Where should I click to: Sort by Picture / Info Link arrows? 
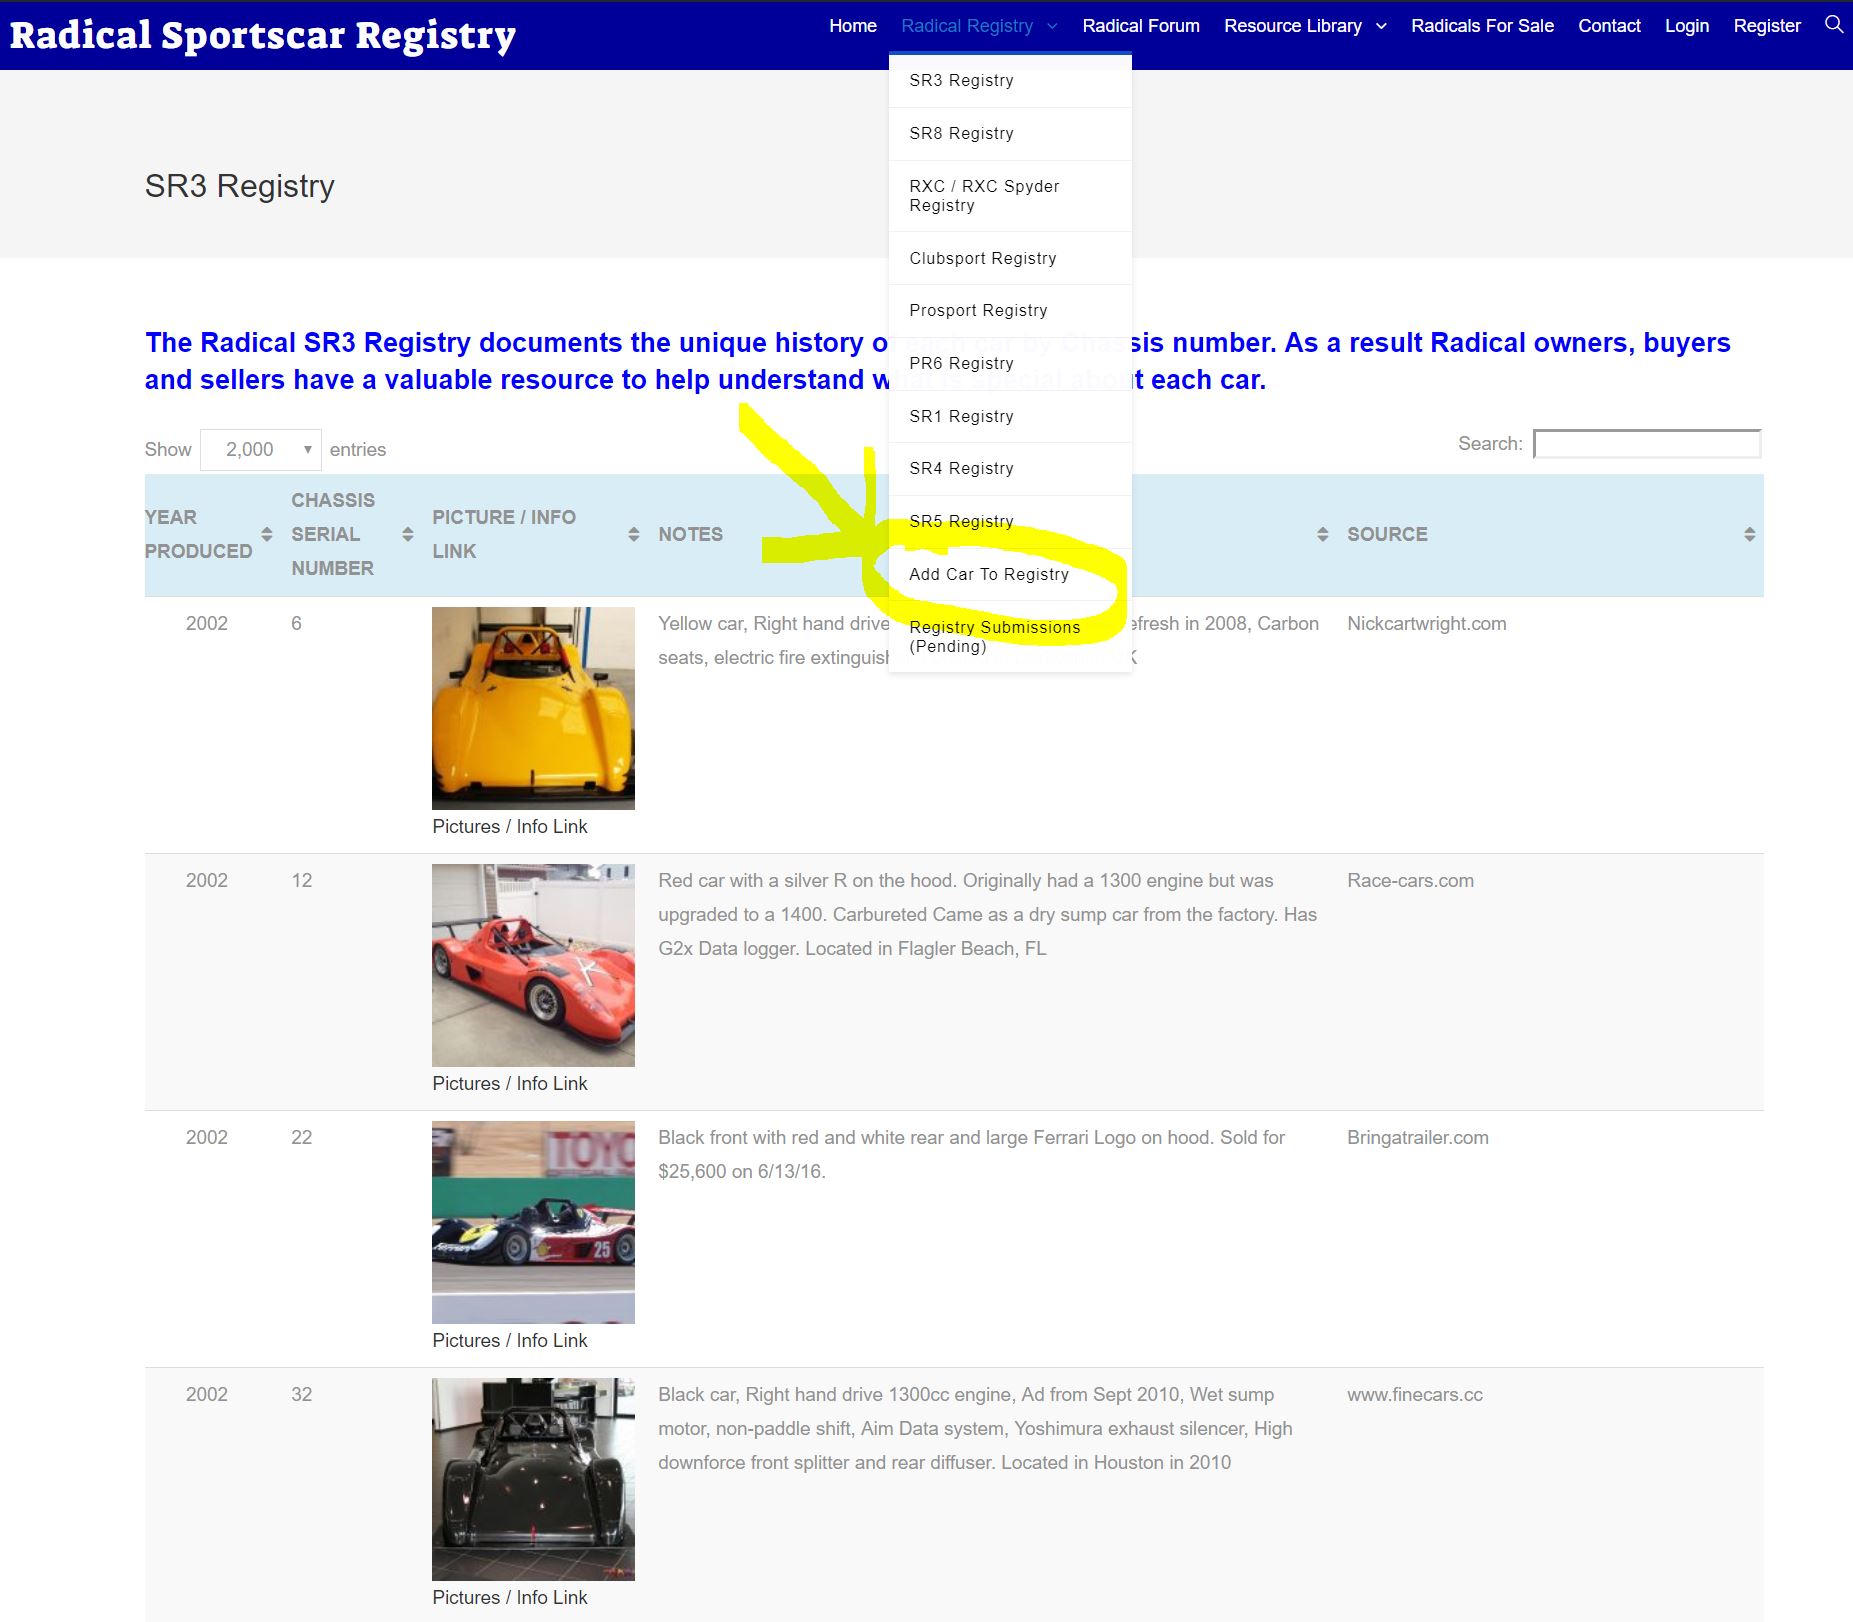633,534
